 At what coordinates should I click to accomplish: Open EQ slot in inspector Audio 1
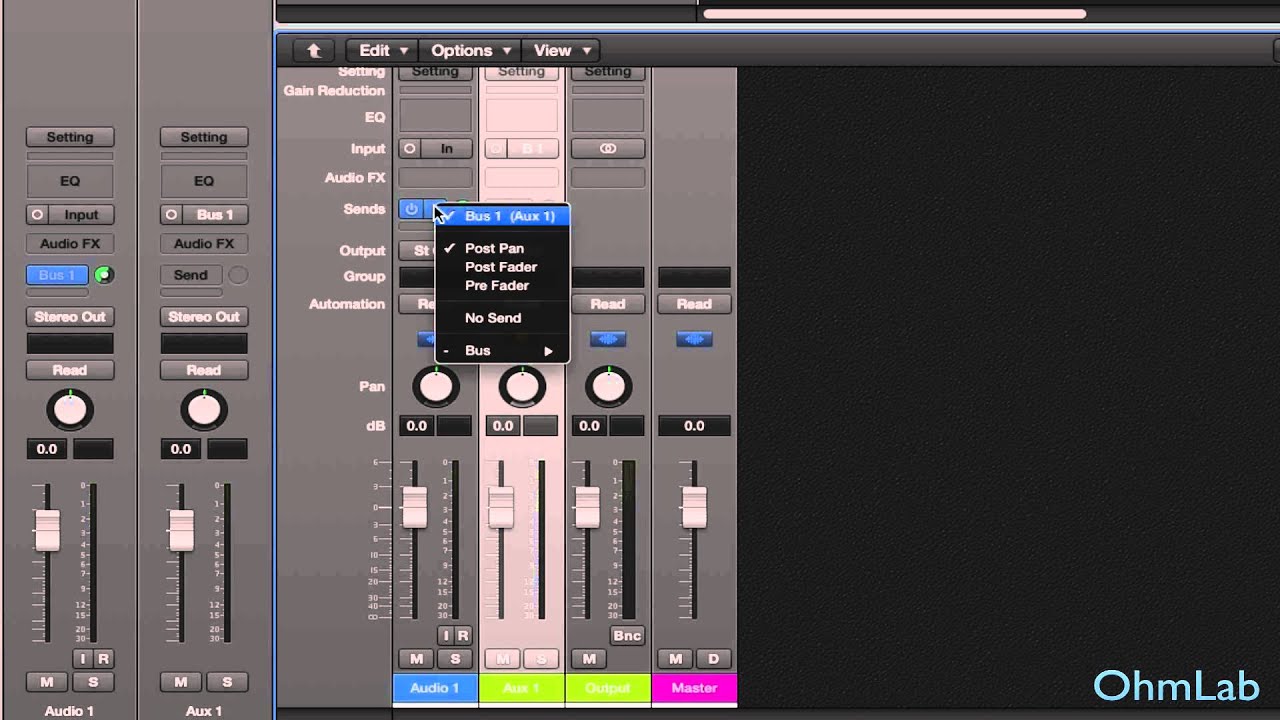point(70,181)
